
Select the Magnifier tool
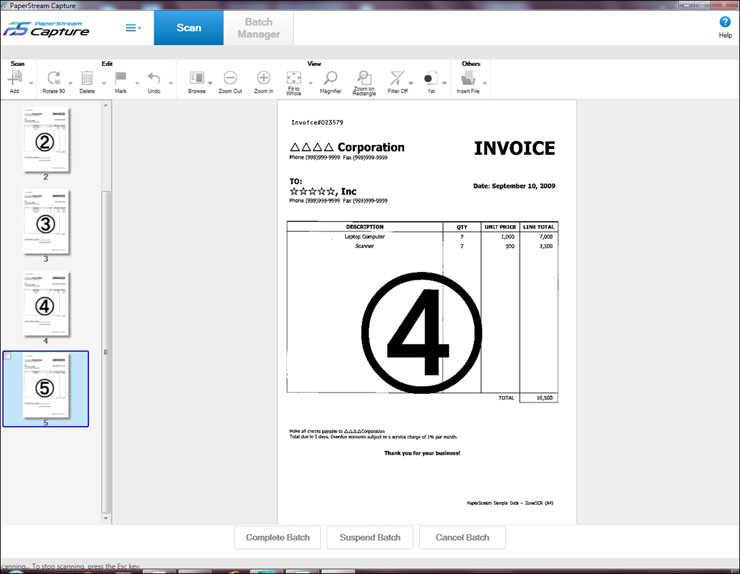[330, 79]
